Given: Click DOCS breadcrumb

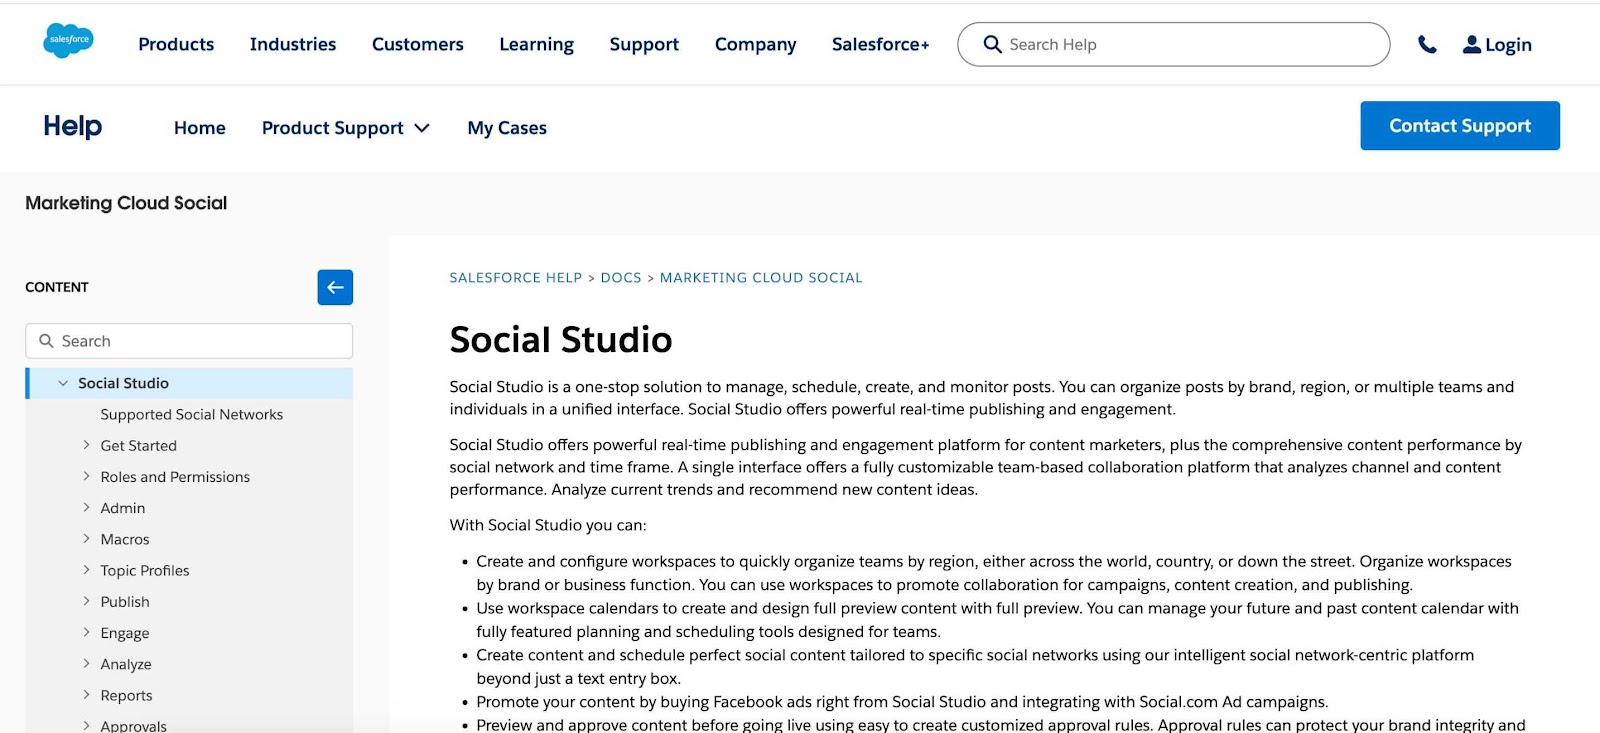Looking at the screenshot, I should point(621,278).
